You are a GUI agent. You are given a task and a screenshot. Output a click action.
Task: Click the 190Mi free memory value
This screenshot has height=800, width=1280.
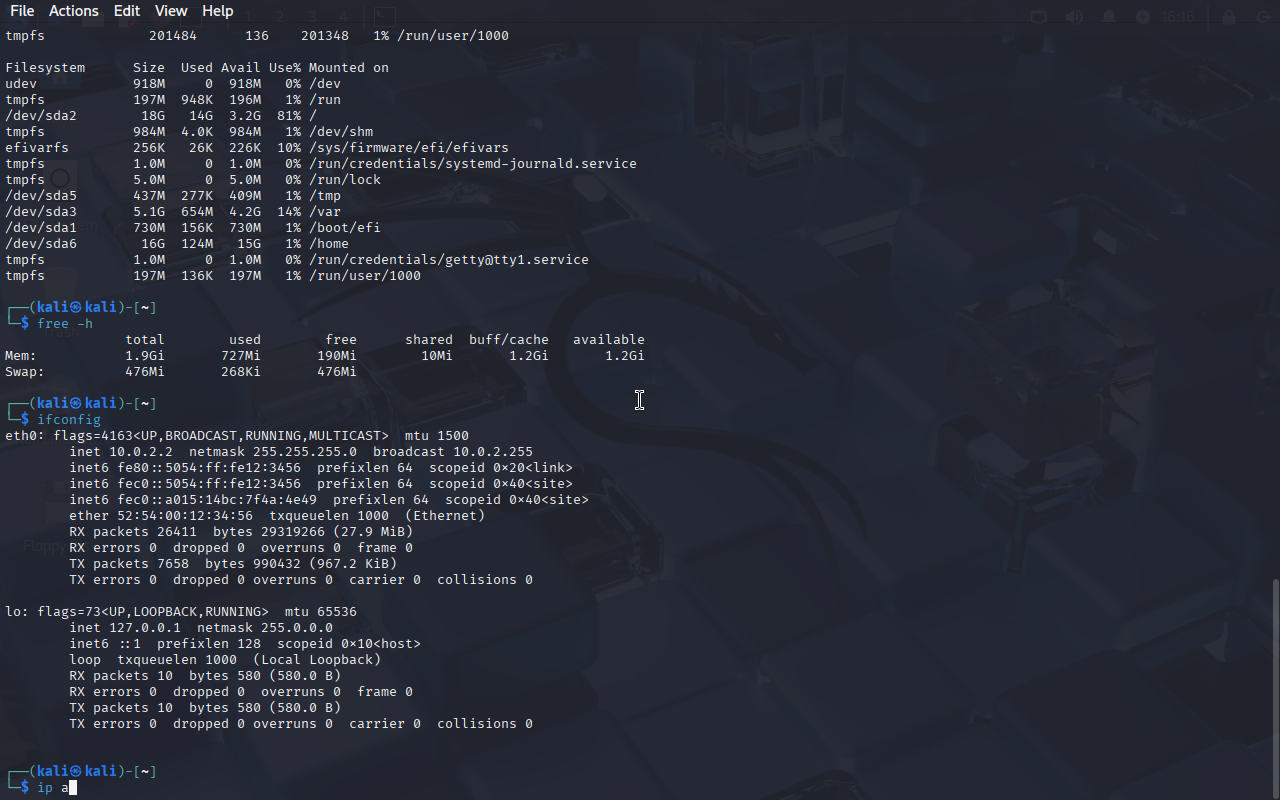(x=337, y=356)
